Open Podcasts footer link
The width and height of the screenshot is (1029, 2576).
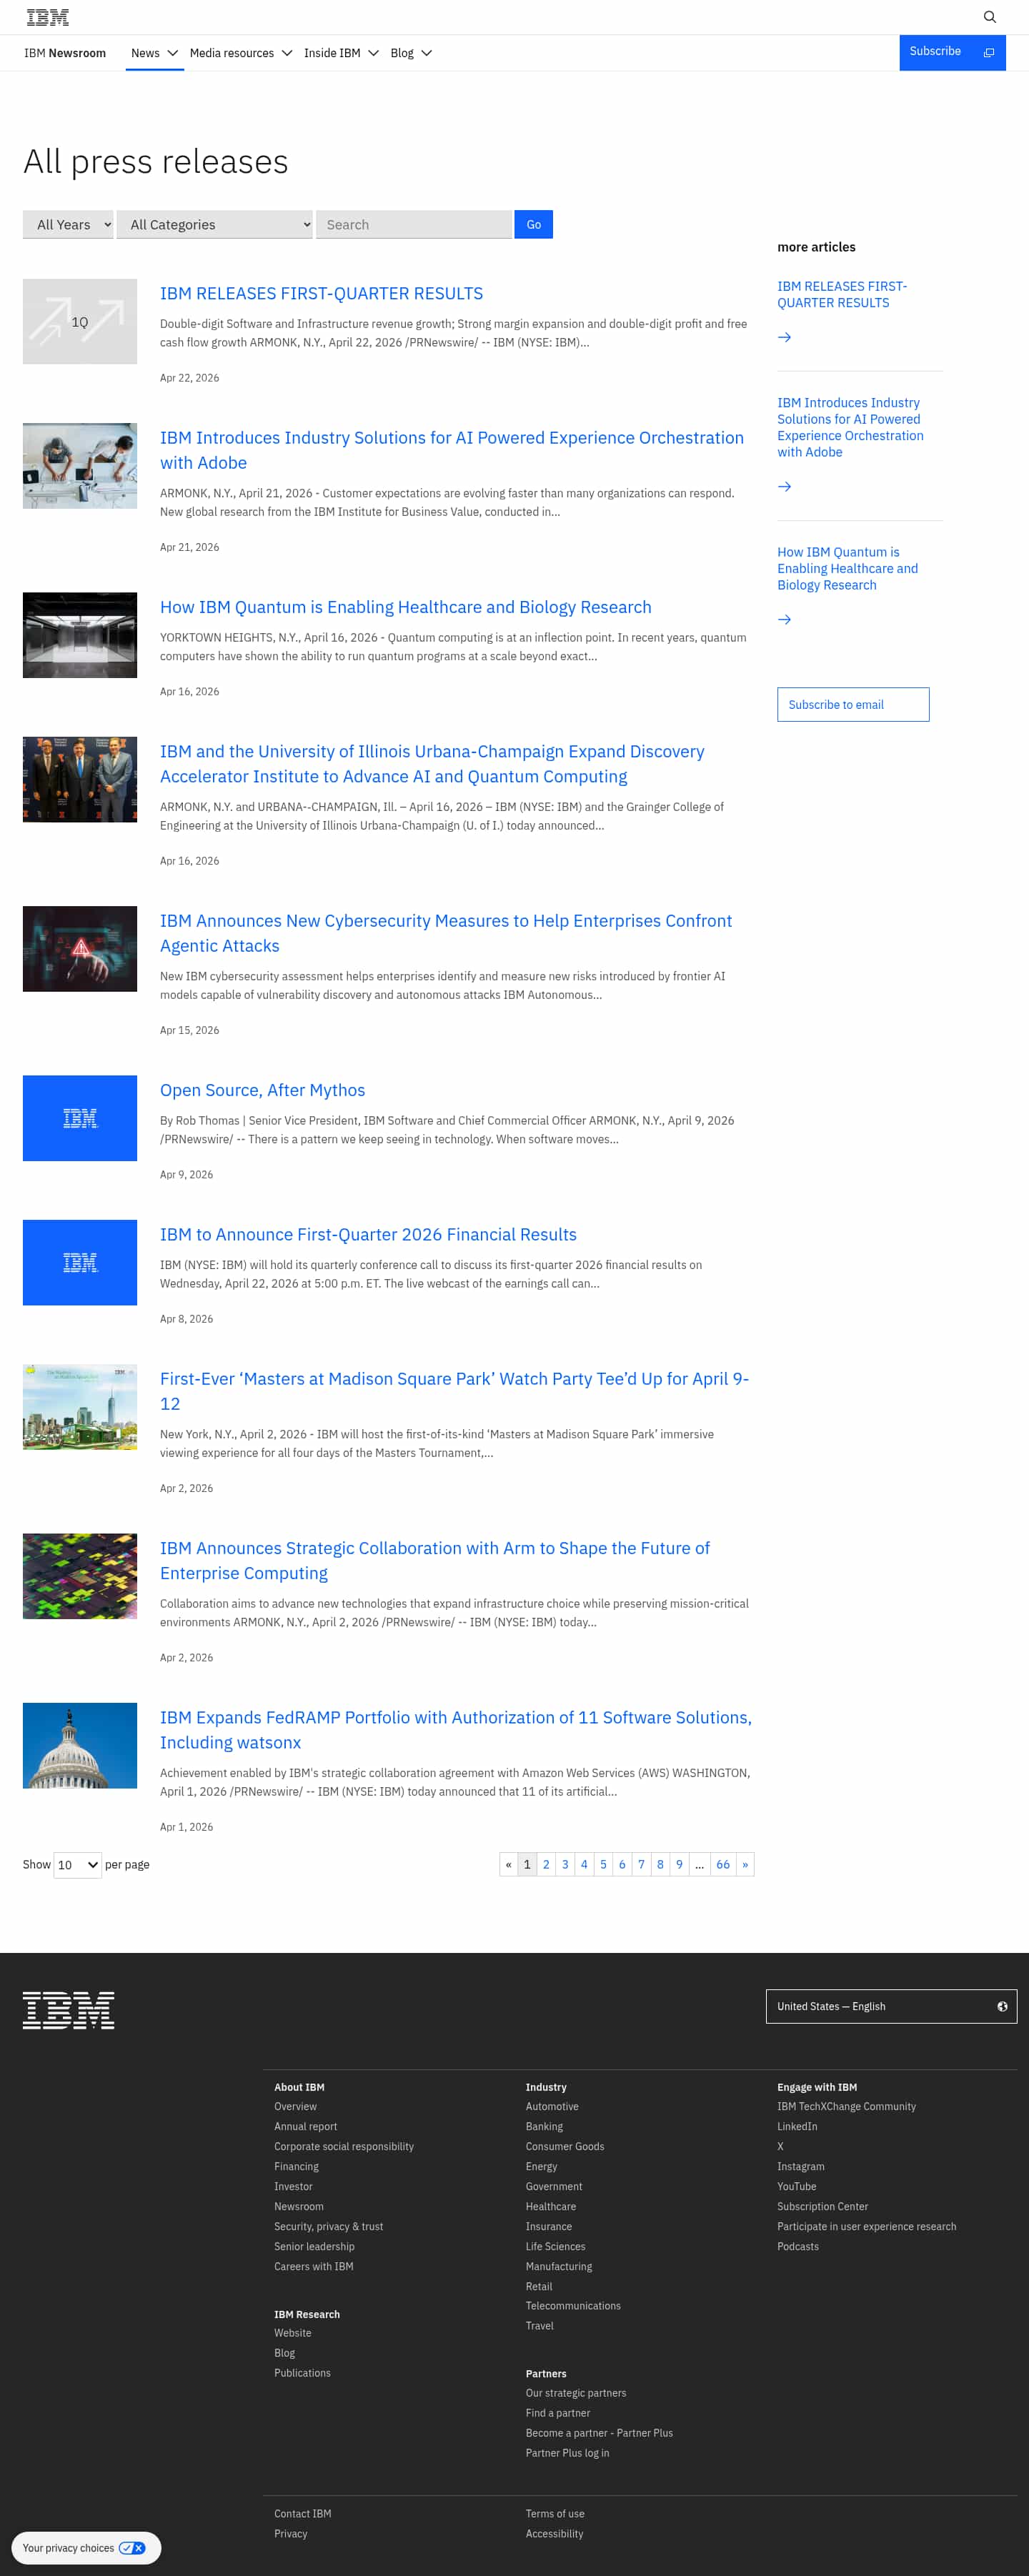click(x=798, y=2246)
